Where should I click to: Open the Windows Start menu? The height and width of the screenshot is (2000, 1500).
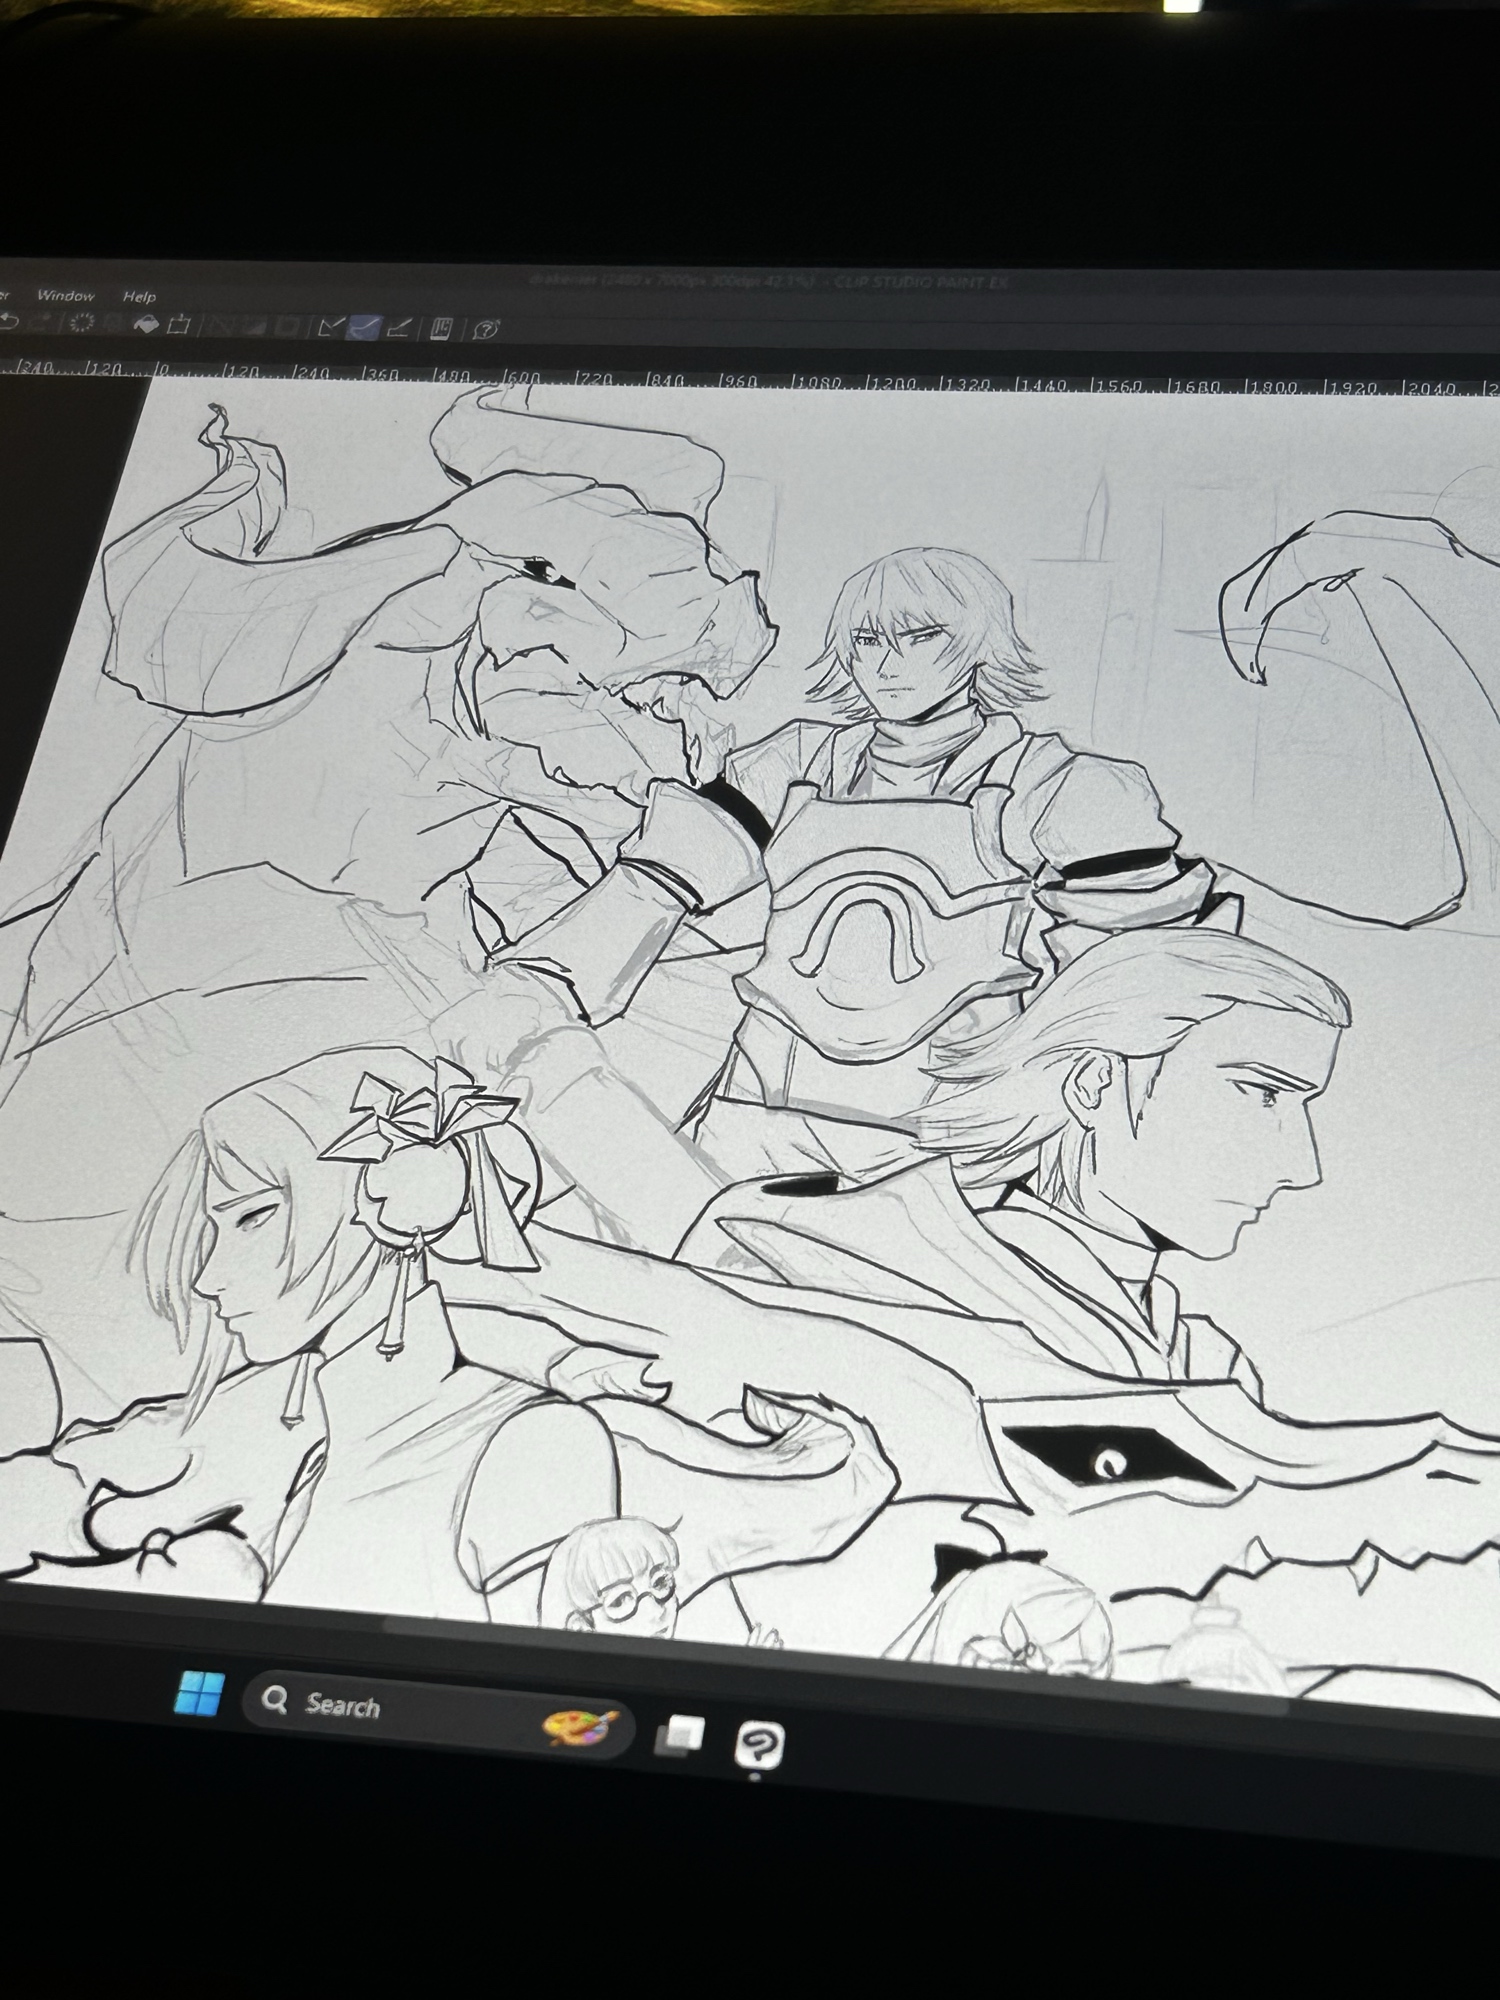click(x=198, y=1692)
